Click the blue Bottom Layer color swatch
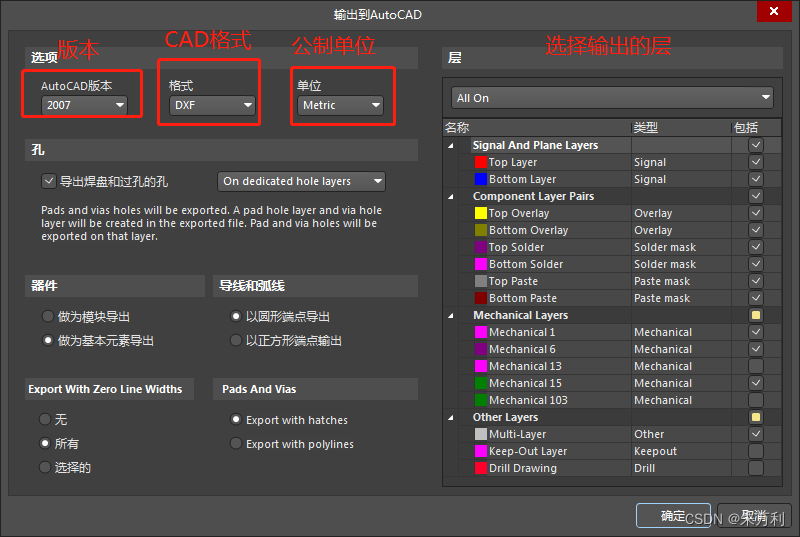 click(x=480, y=179)
